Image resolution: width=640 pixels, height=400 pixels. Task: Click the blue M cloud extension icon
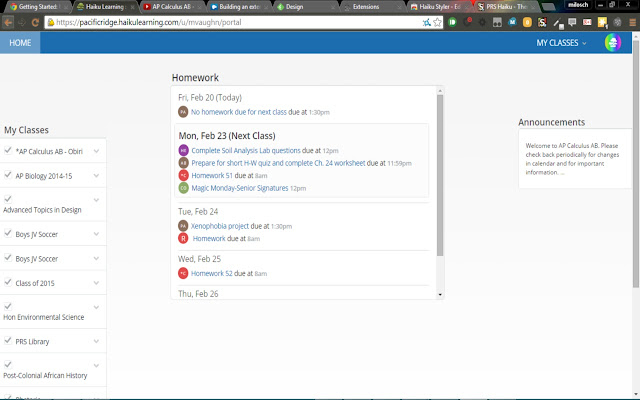(512, 22)
